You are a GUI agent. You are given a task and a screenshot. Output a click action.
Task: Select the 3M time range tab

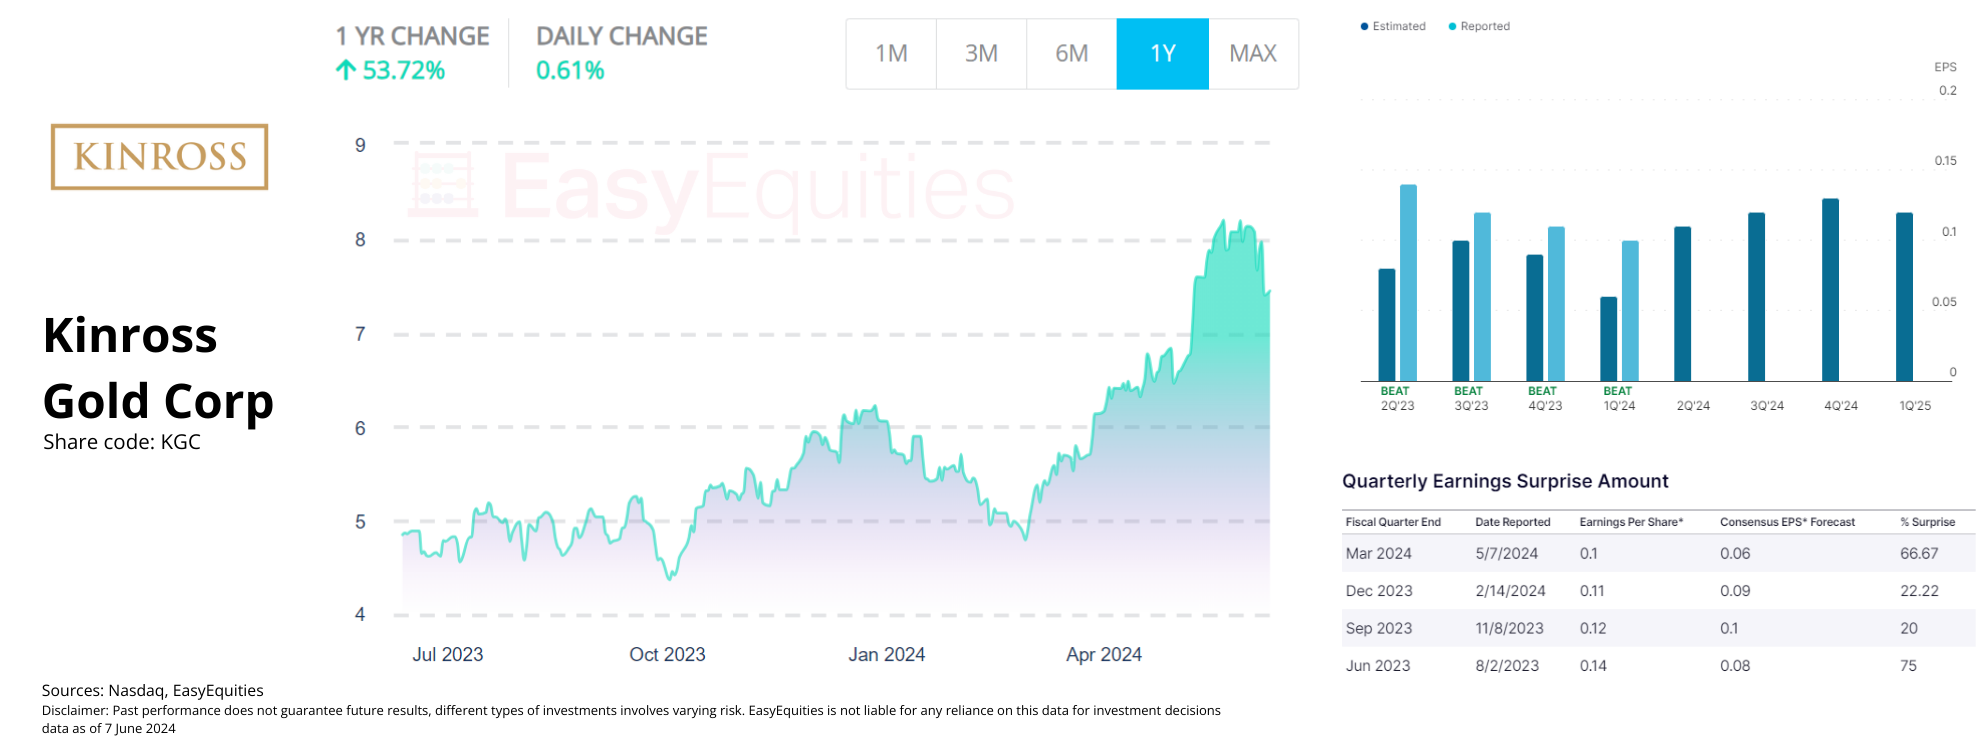coord(981,54)
